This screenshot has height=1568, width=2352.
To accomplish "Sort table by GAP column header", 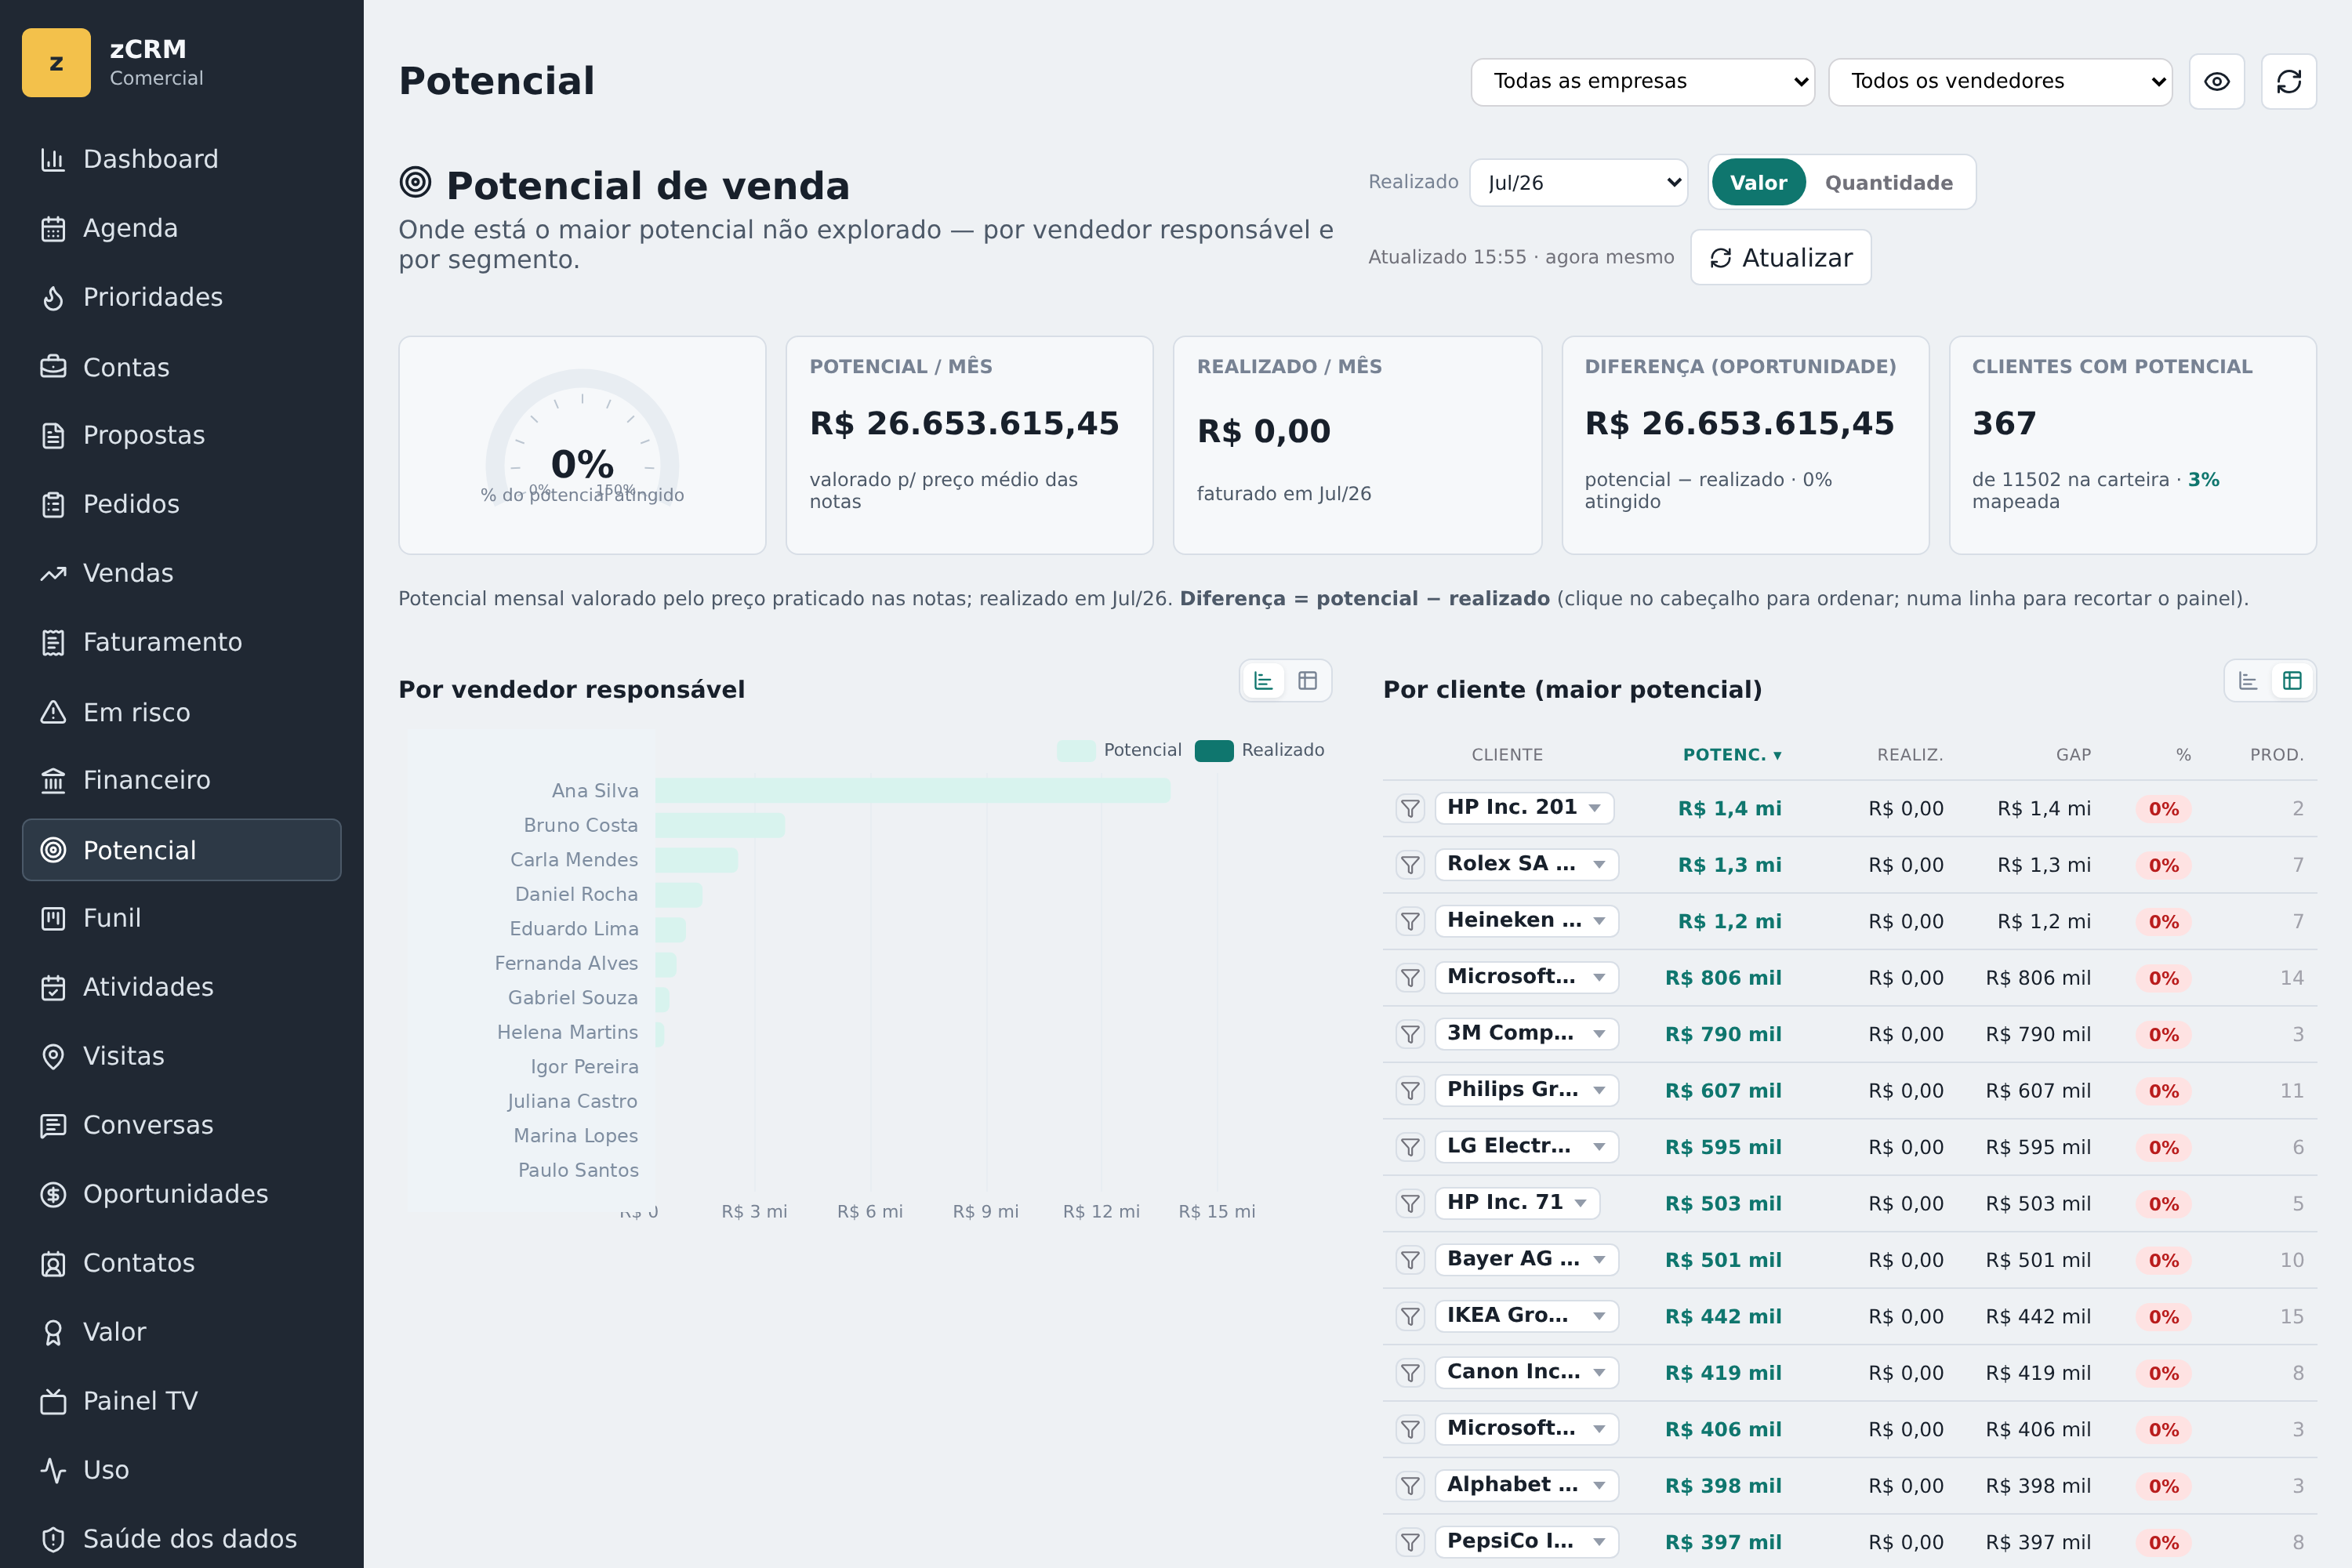I will [2073, 755].
